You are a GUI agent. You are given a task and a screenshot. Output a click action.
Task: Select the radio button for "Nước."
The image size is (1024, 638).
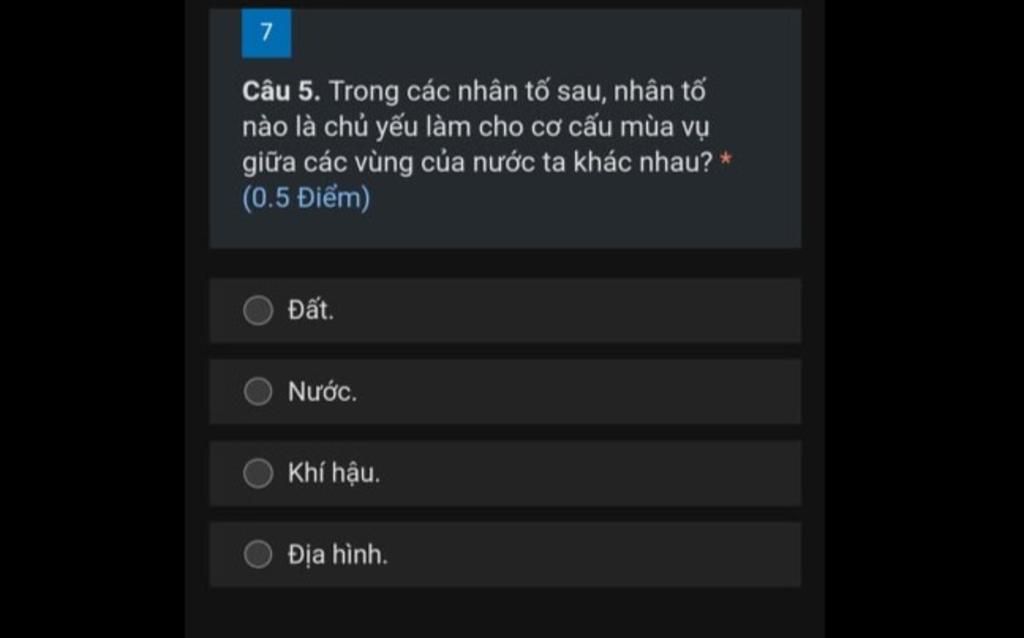(x=258, y=392)
